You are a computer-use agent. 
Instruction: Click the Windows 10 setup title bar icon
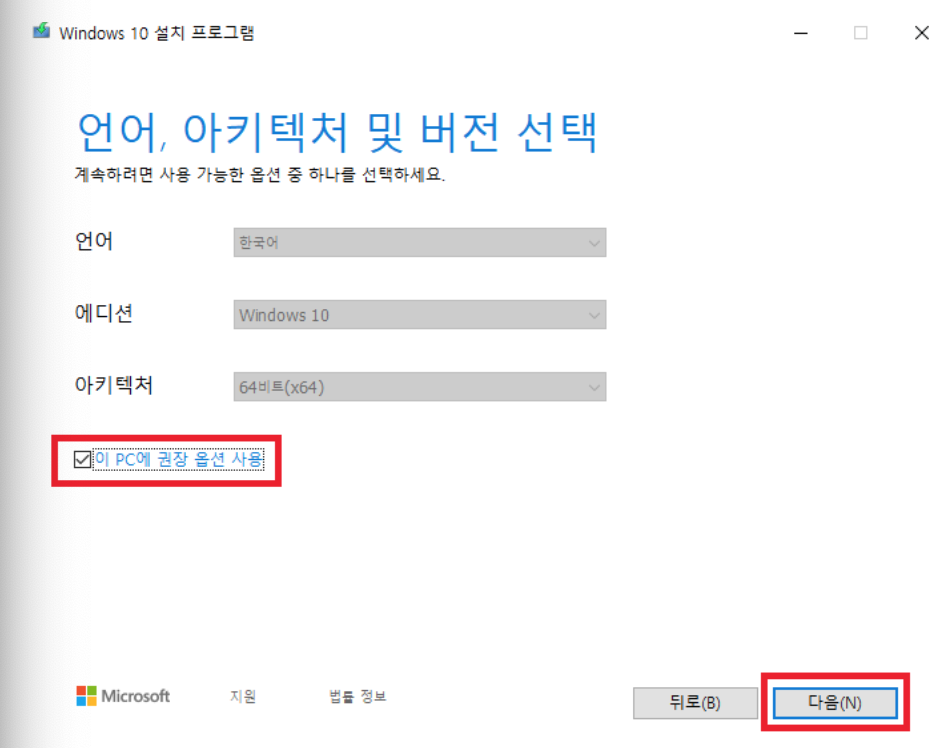pyautogui.click(x=42, y=31)
